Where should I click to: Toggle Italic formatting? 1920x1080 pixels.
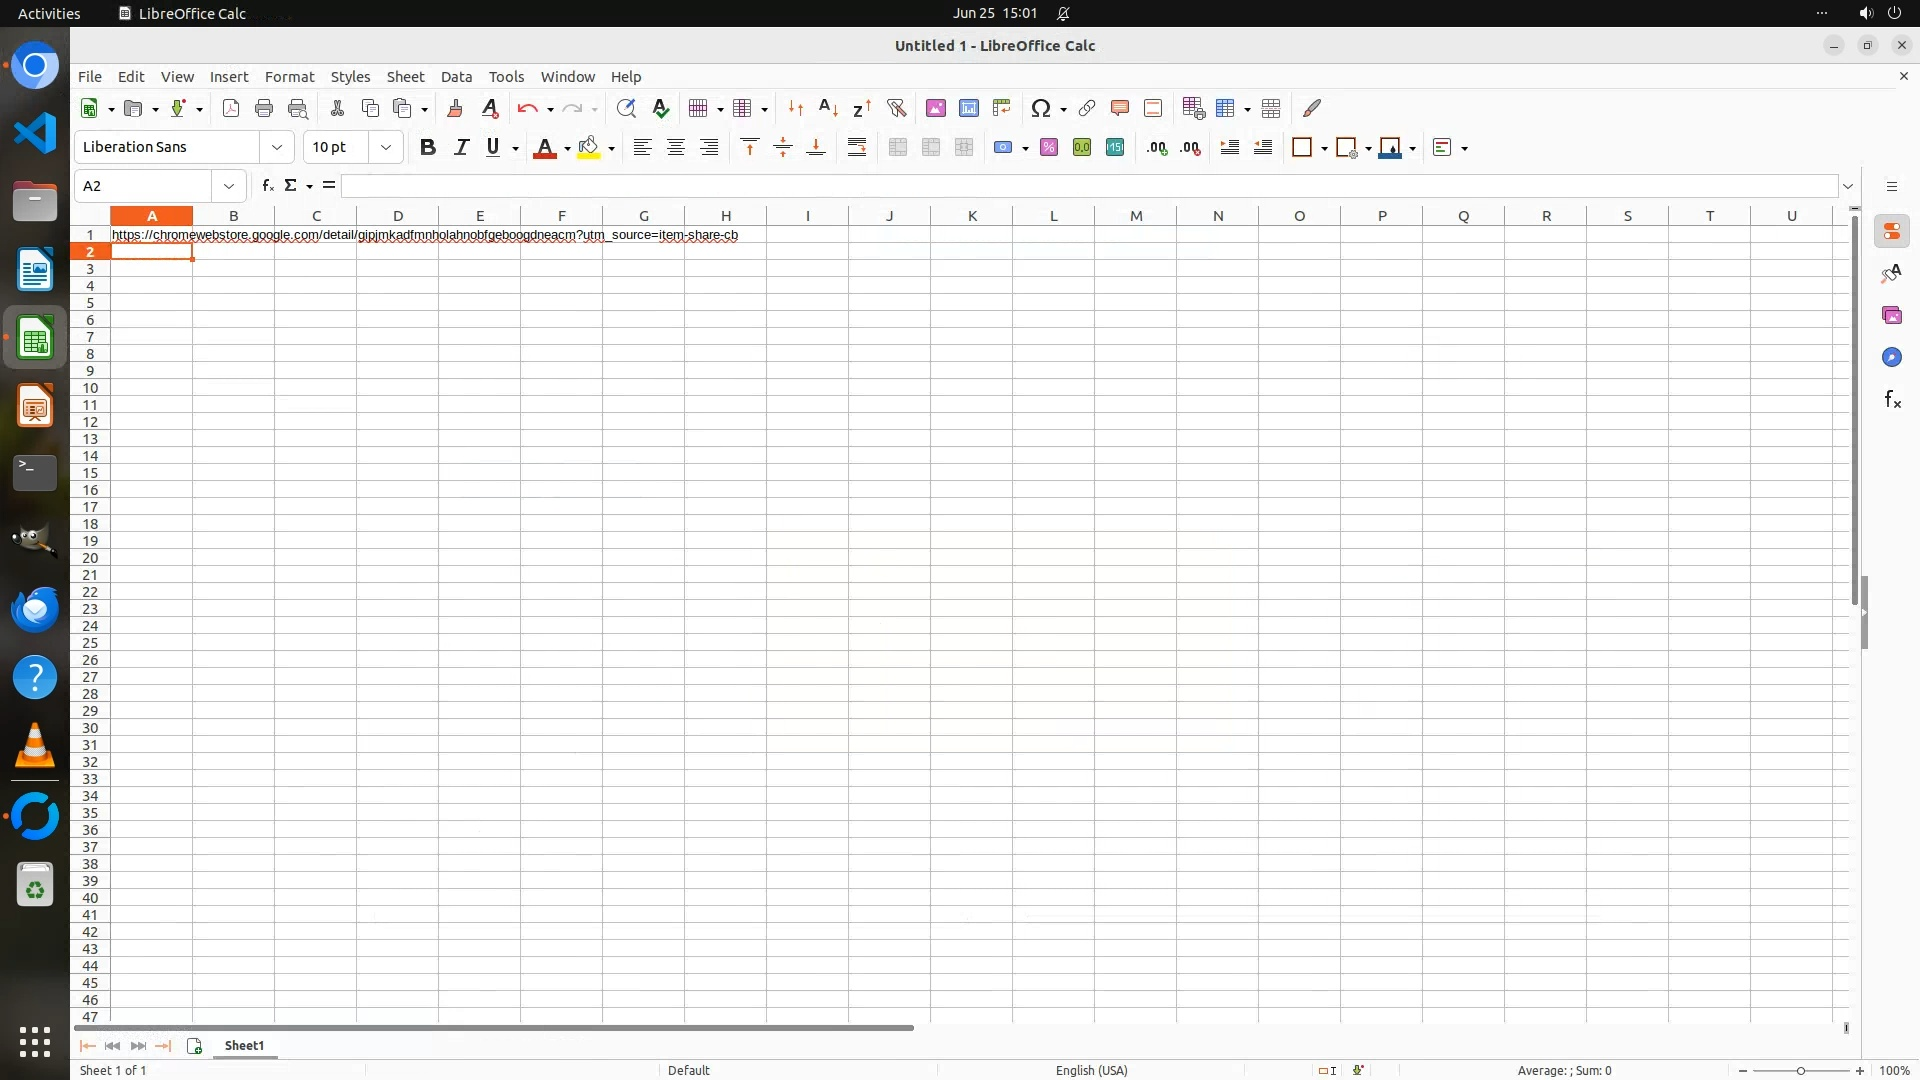click(461, 147)
